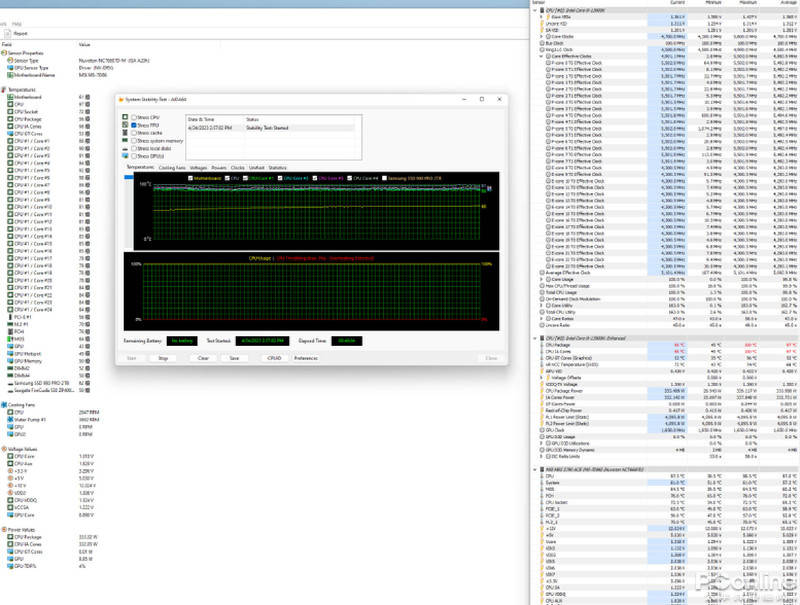Select the Stability Test Started log row
The height and width of the screenshot is (605, 800).
[x=270, y=128]
